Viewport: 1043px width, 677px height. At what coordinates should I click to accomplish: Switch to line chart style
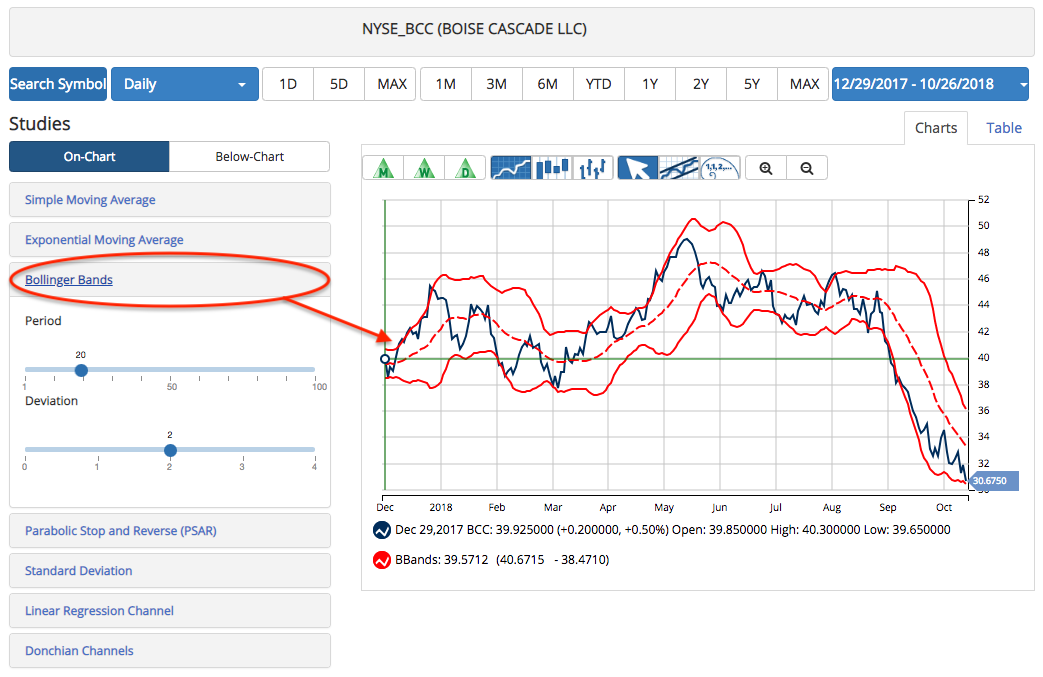[511, 168]
